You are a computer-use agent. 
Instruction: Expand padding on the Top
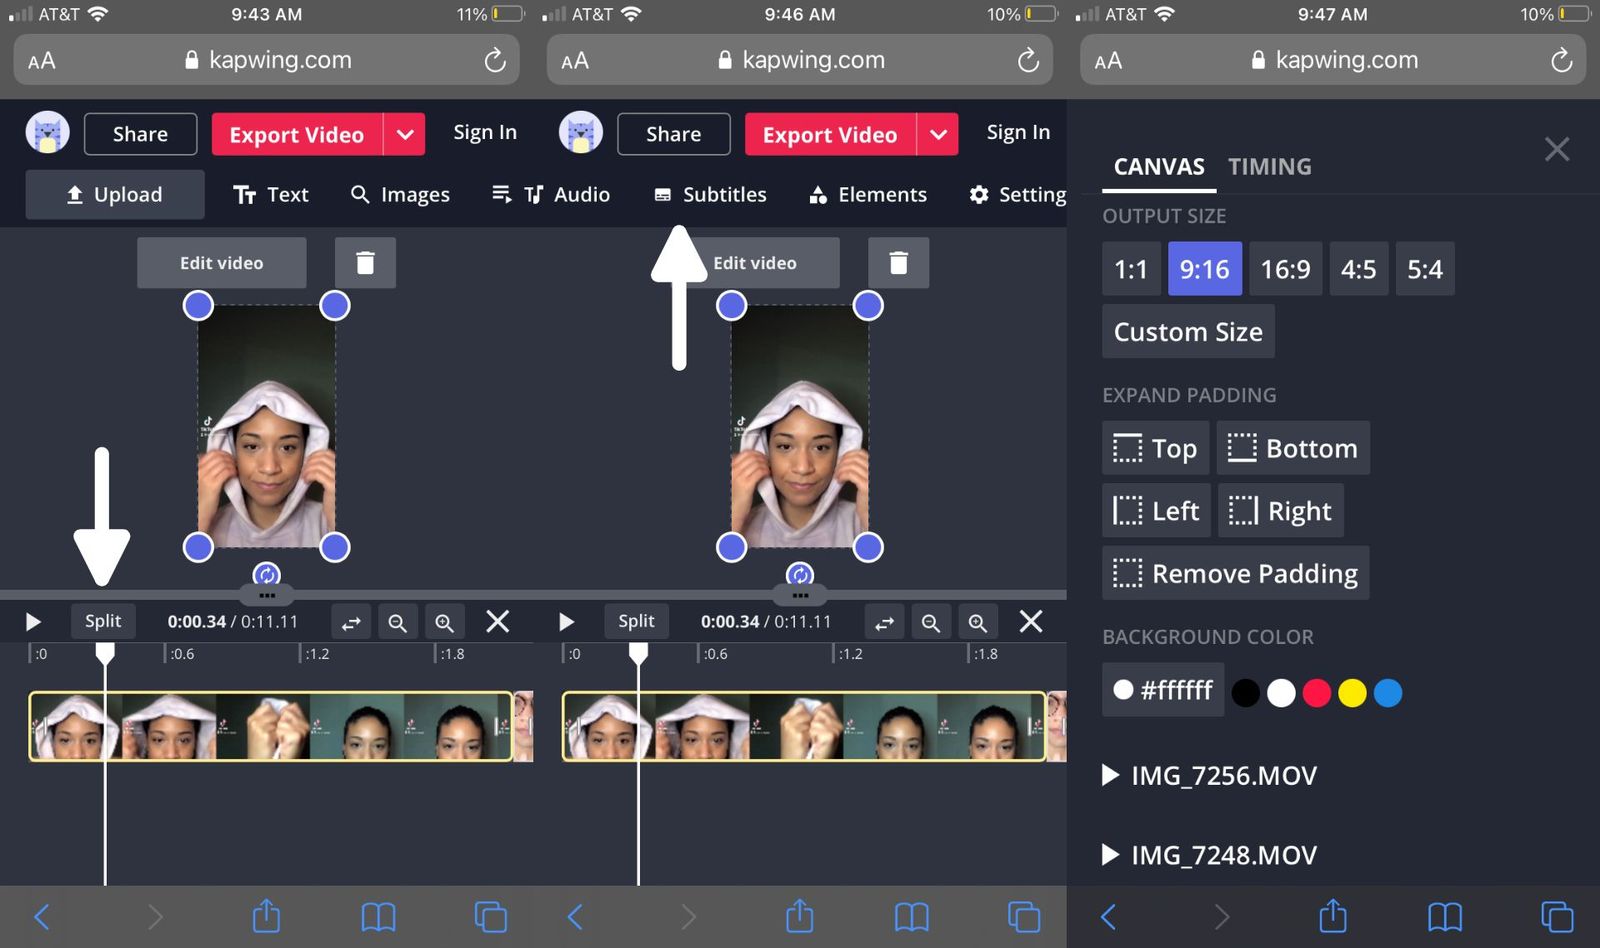[1156, 448]
